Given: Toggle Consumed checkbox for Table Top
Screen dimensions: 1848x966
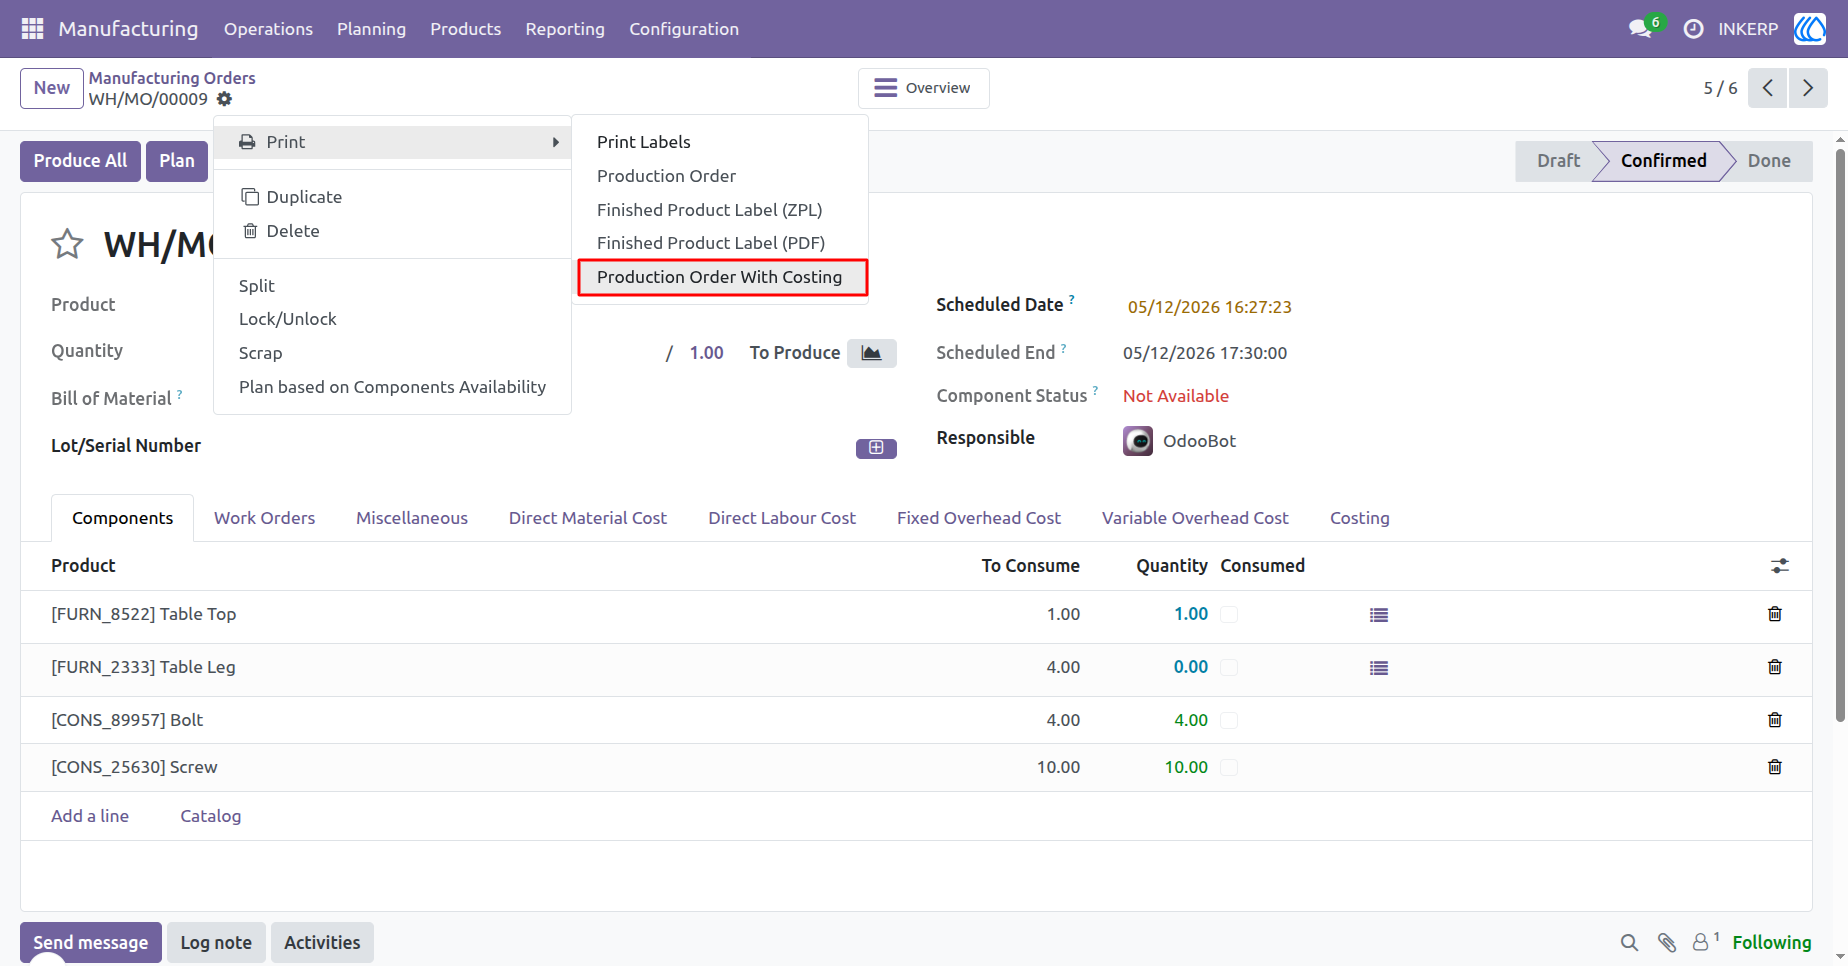Looking at the screenshot, I should coord(1229,614).
